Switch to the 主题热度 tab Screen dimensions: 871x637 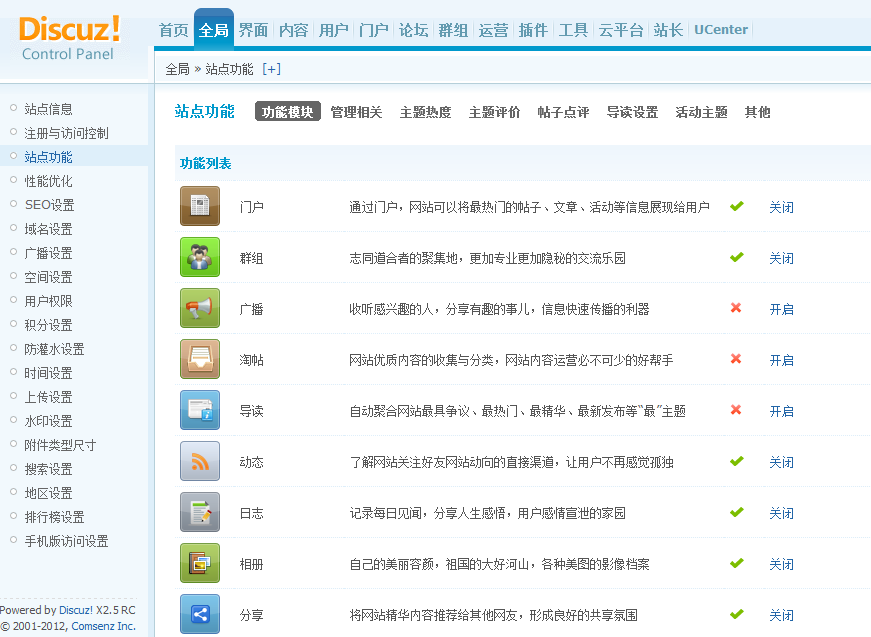[426, 112]
